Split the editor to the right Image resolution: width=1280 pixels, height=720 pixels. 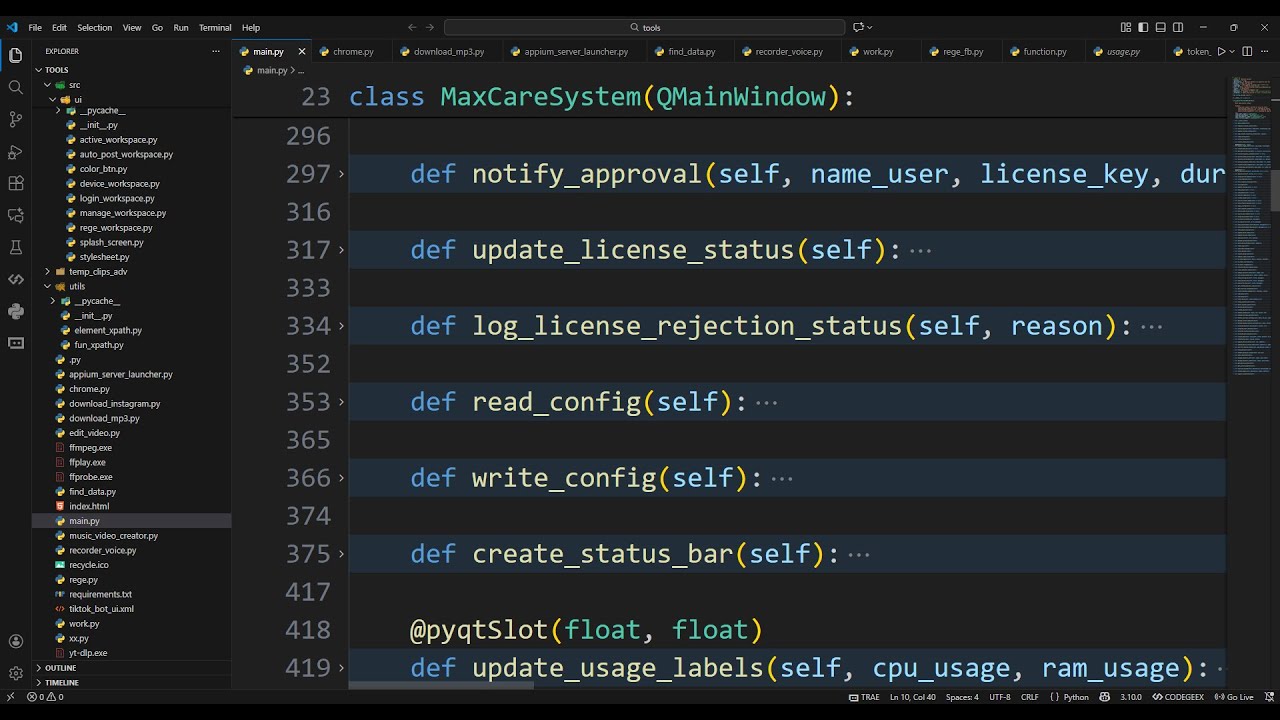pyautogui.click(x=1246, y=51)
